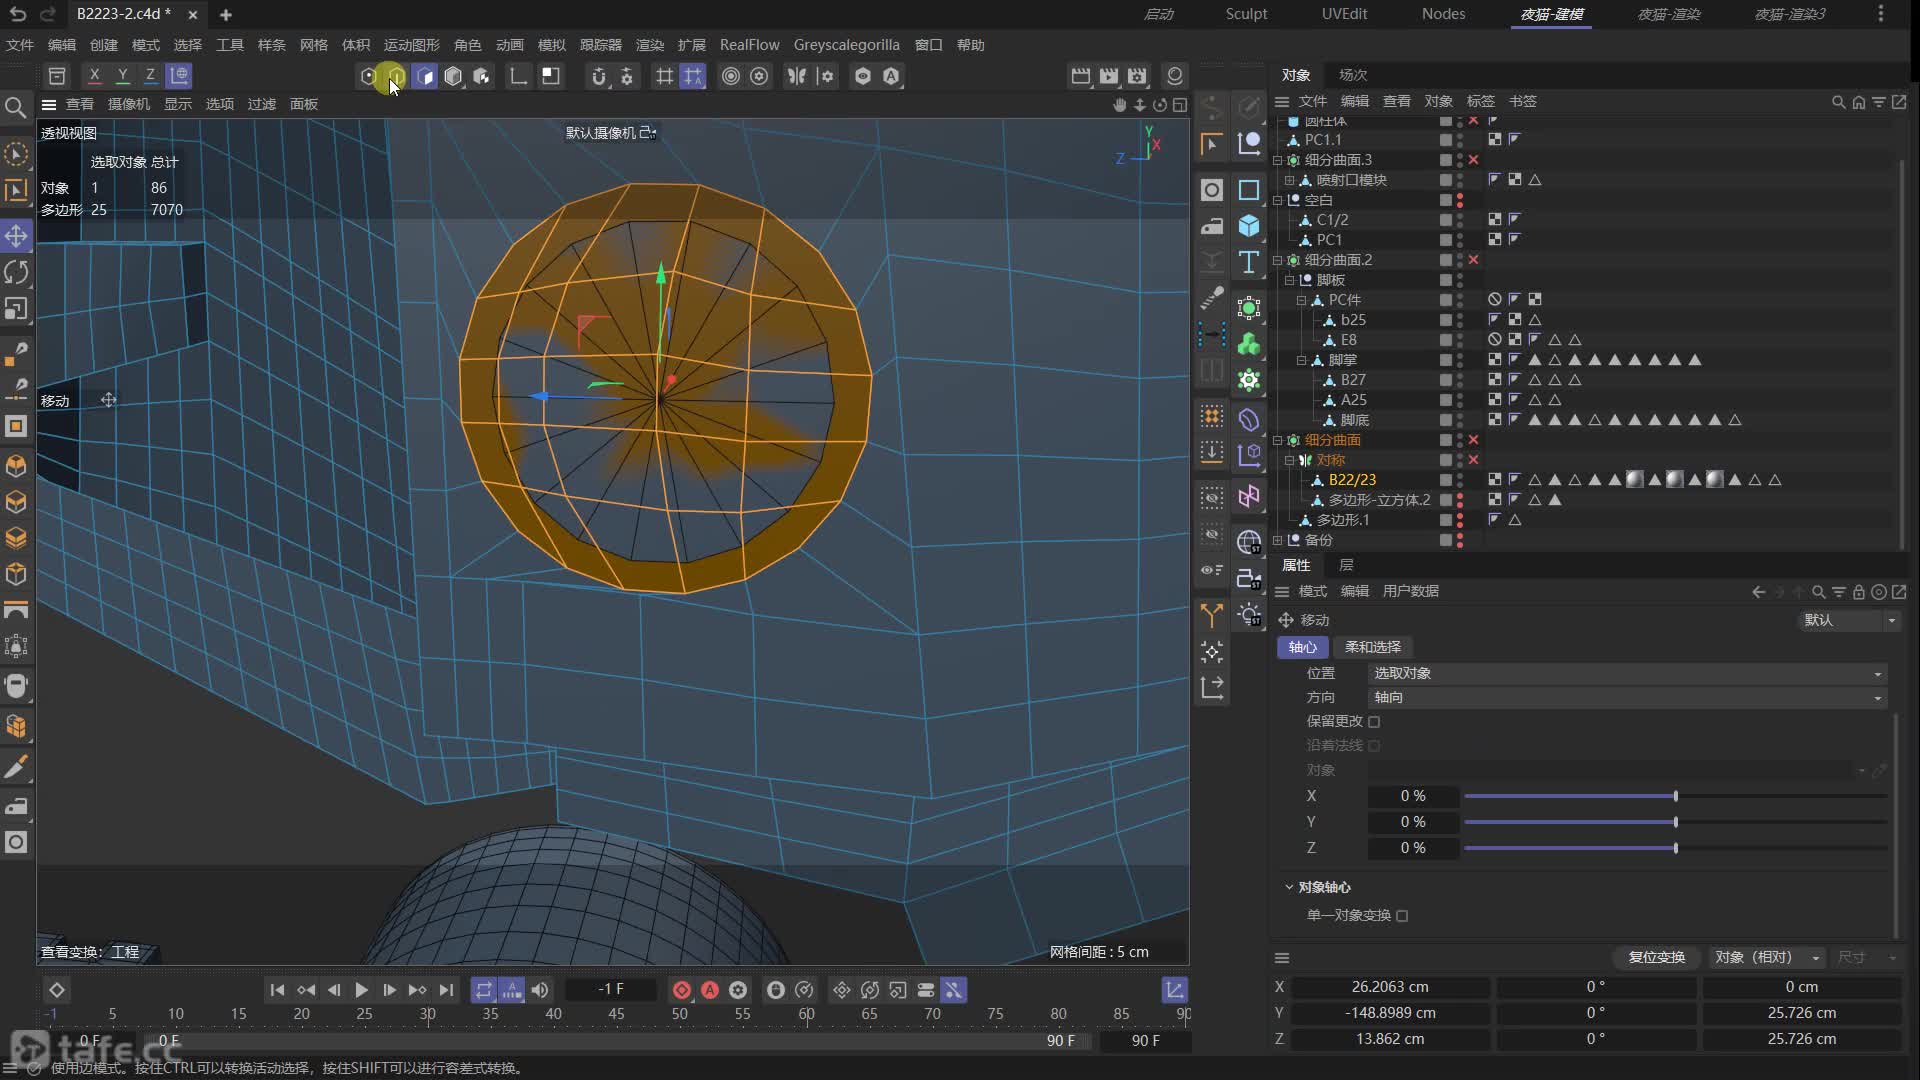Select the Rotate tool in left toolbar

tap(16, 272)
